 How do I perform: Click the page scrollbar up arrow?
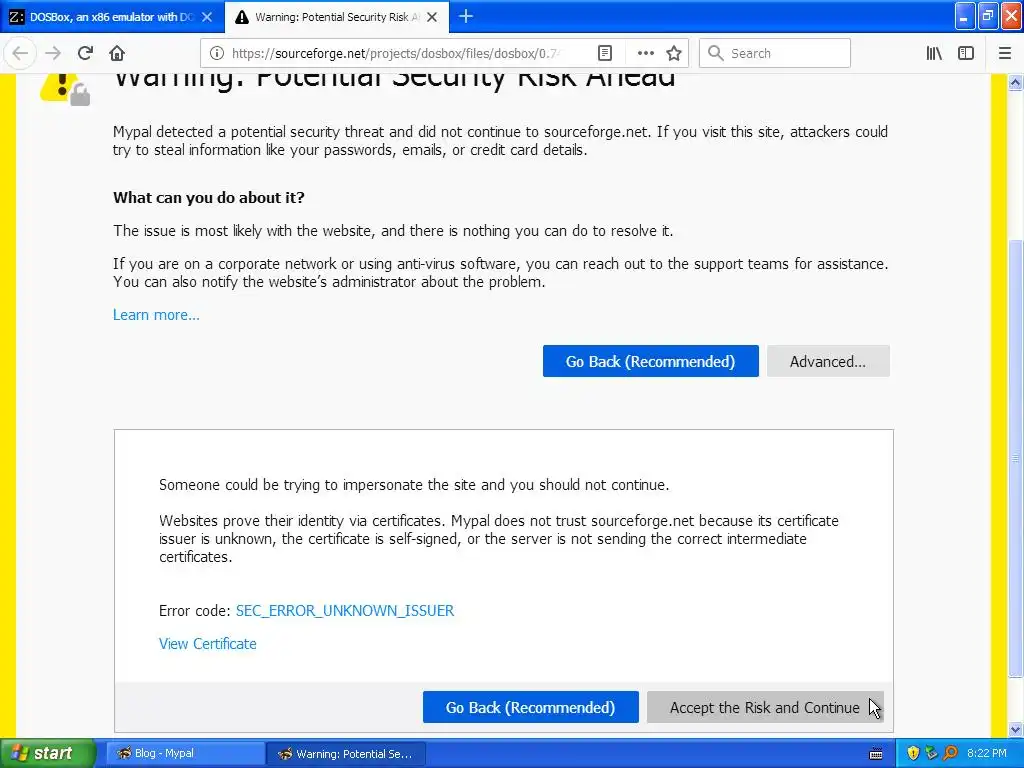pyautogui.click(x=1016, y=82)
